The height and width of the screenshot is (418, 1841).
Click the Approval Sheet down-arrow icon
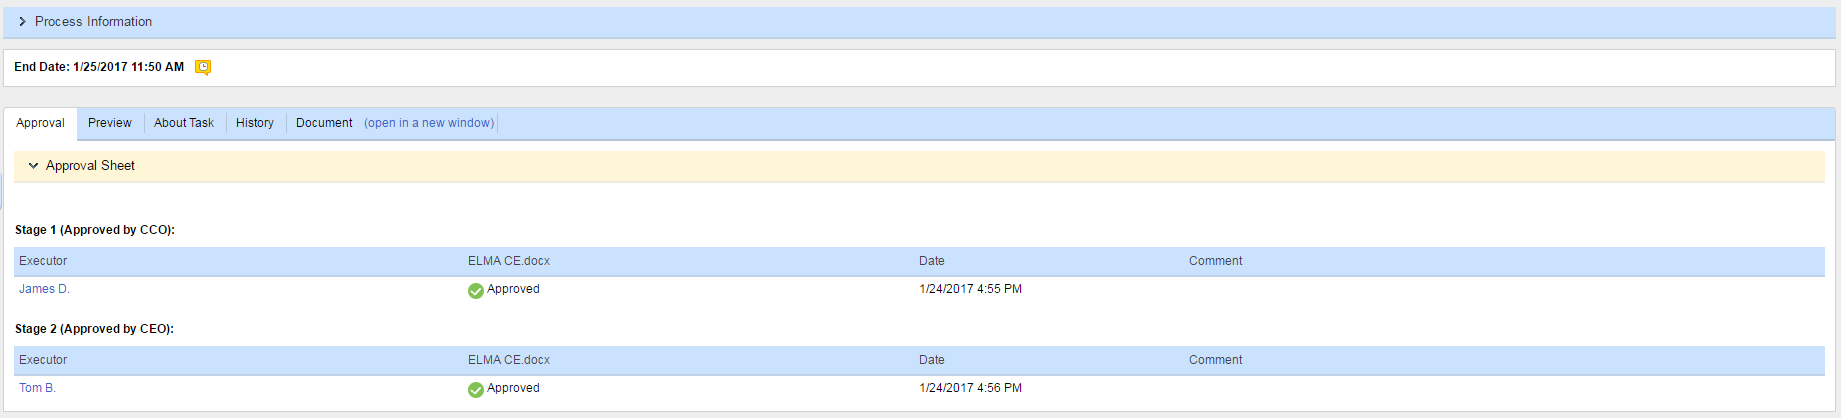(33, 166)
